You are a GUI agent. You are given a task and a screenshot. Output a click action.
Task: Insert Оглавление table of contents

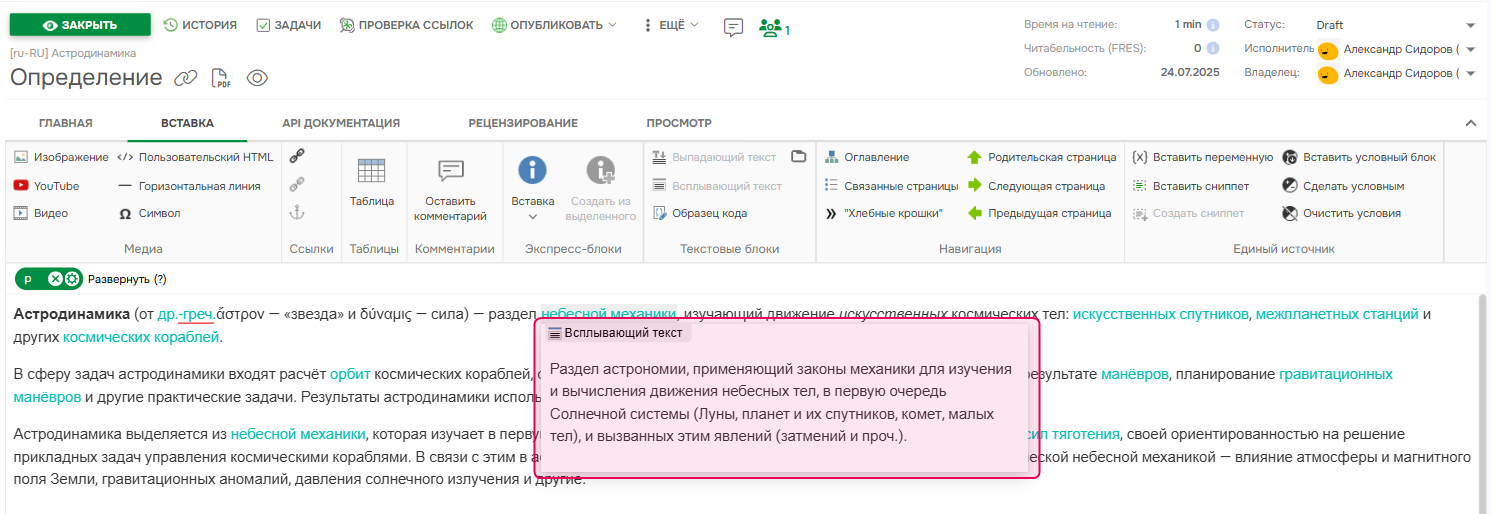pyautogui.click(x=867, y=157)
